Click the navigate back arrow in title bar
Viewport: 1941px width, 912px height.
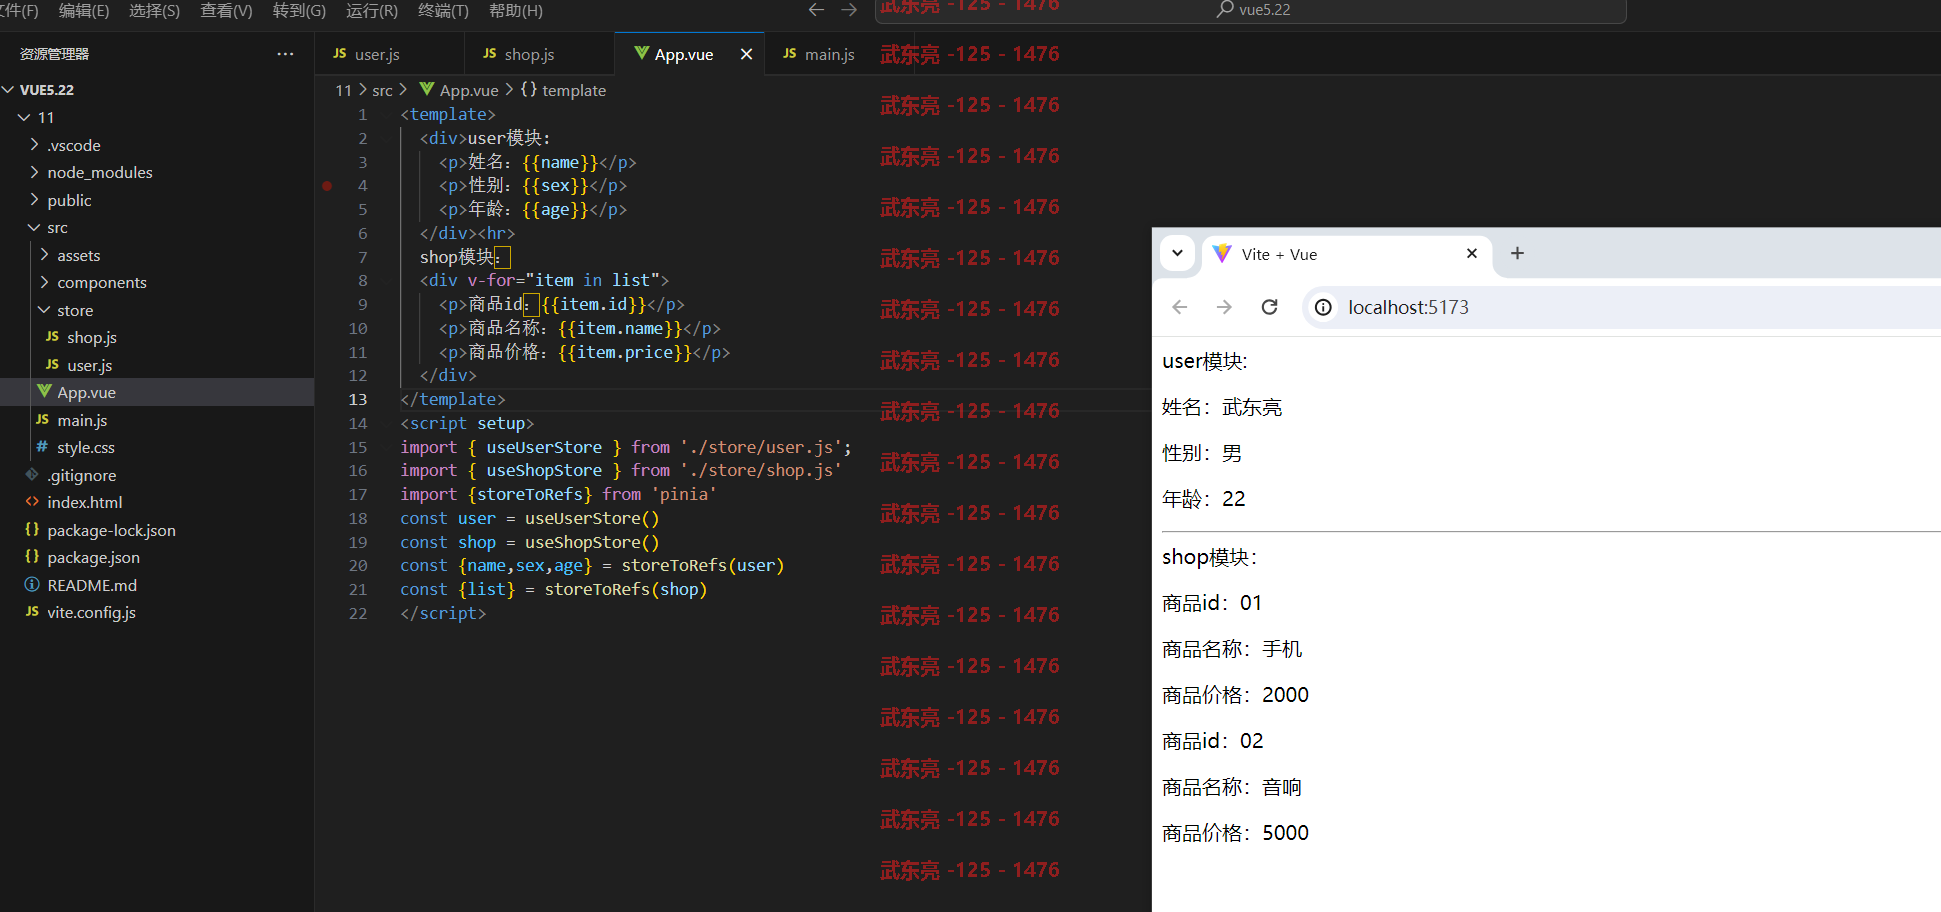(x=816, y=10)
